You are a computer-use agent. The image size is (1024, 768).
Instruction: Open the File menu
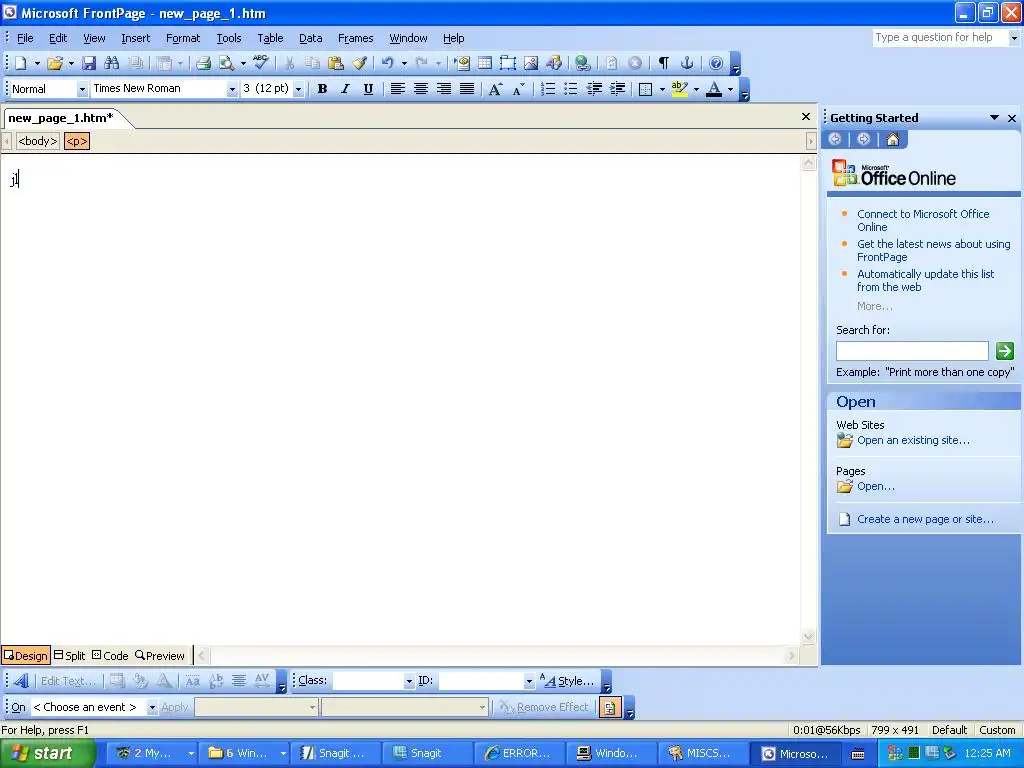[25, 38]
